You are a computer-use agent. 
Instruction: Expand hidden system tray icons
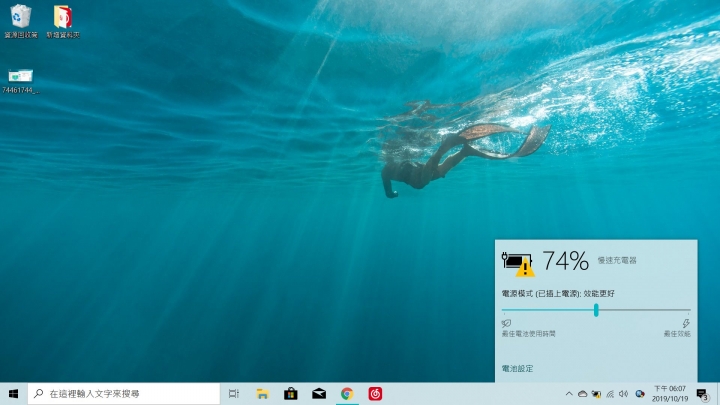[x=569, y=394]
